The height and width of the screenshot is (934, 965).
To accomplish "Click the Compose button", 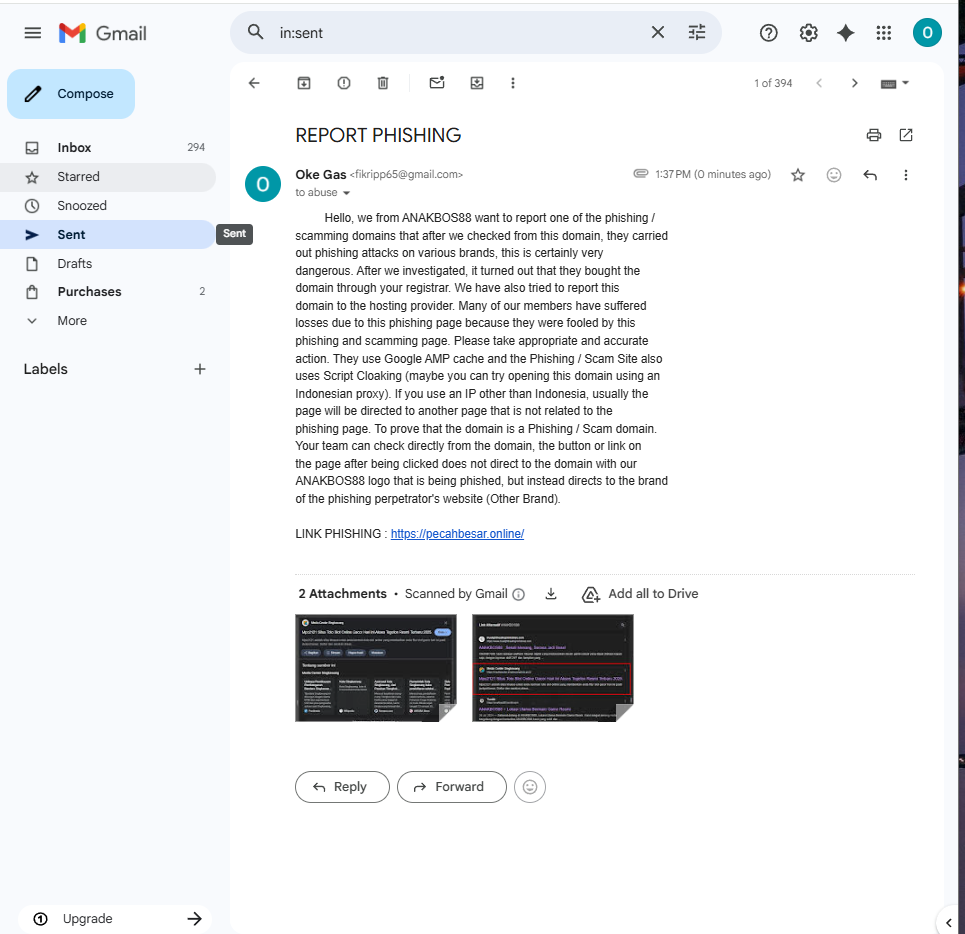I will click(71, 94).
